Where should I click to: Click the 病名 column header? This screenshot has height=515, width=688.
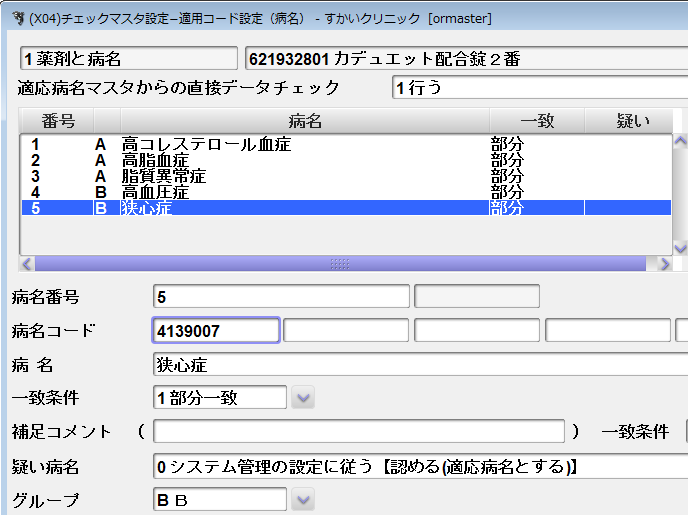(305, 121)
